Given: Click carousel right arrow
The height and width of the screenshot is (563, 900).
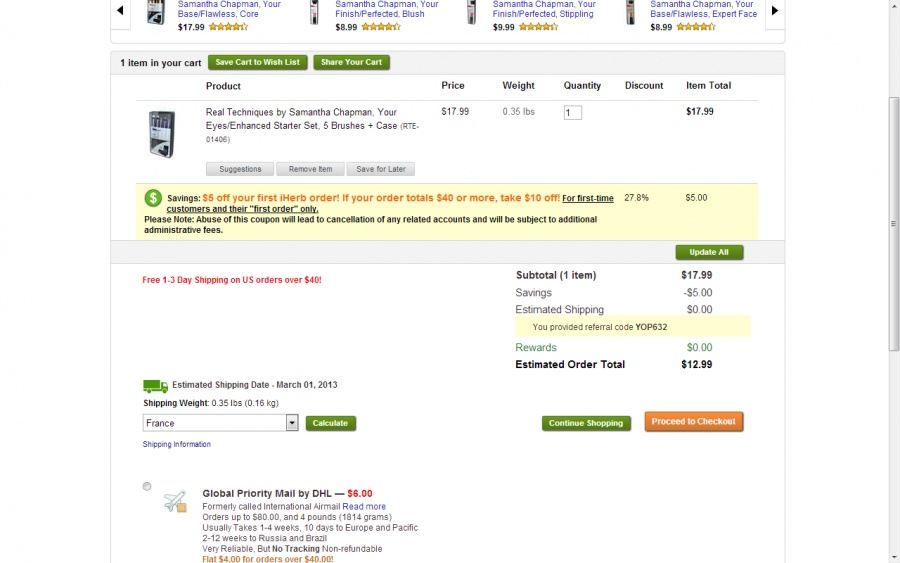Looking at the screenshot, I should tap(774, 11).
